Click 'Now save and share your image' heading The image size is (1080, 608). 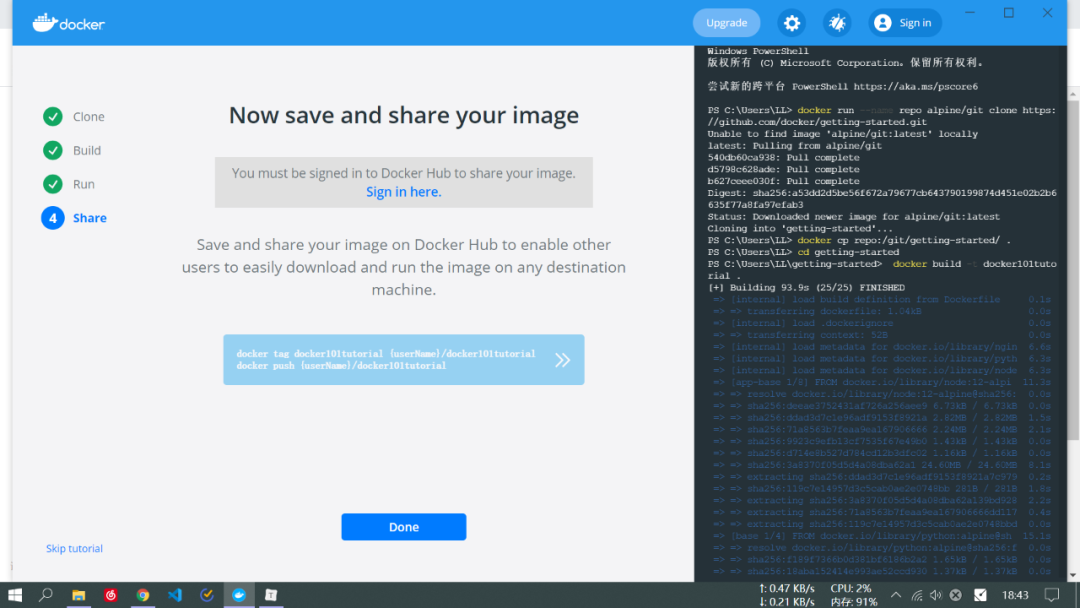tap(404, 115)
